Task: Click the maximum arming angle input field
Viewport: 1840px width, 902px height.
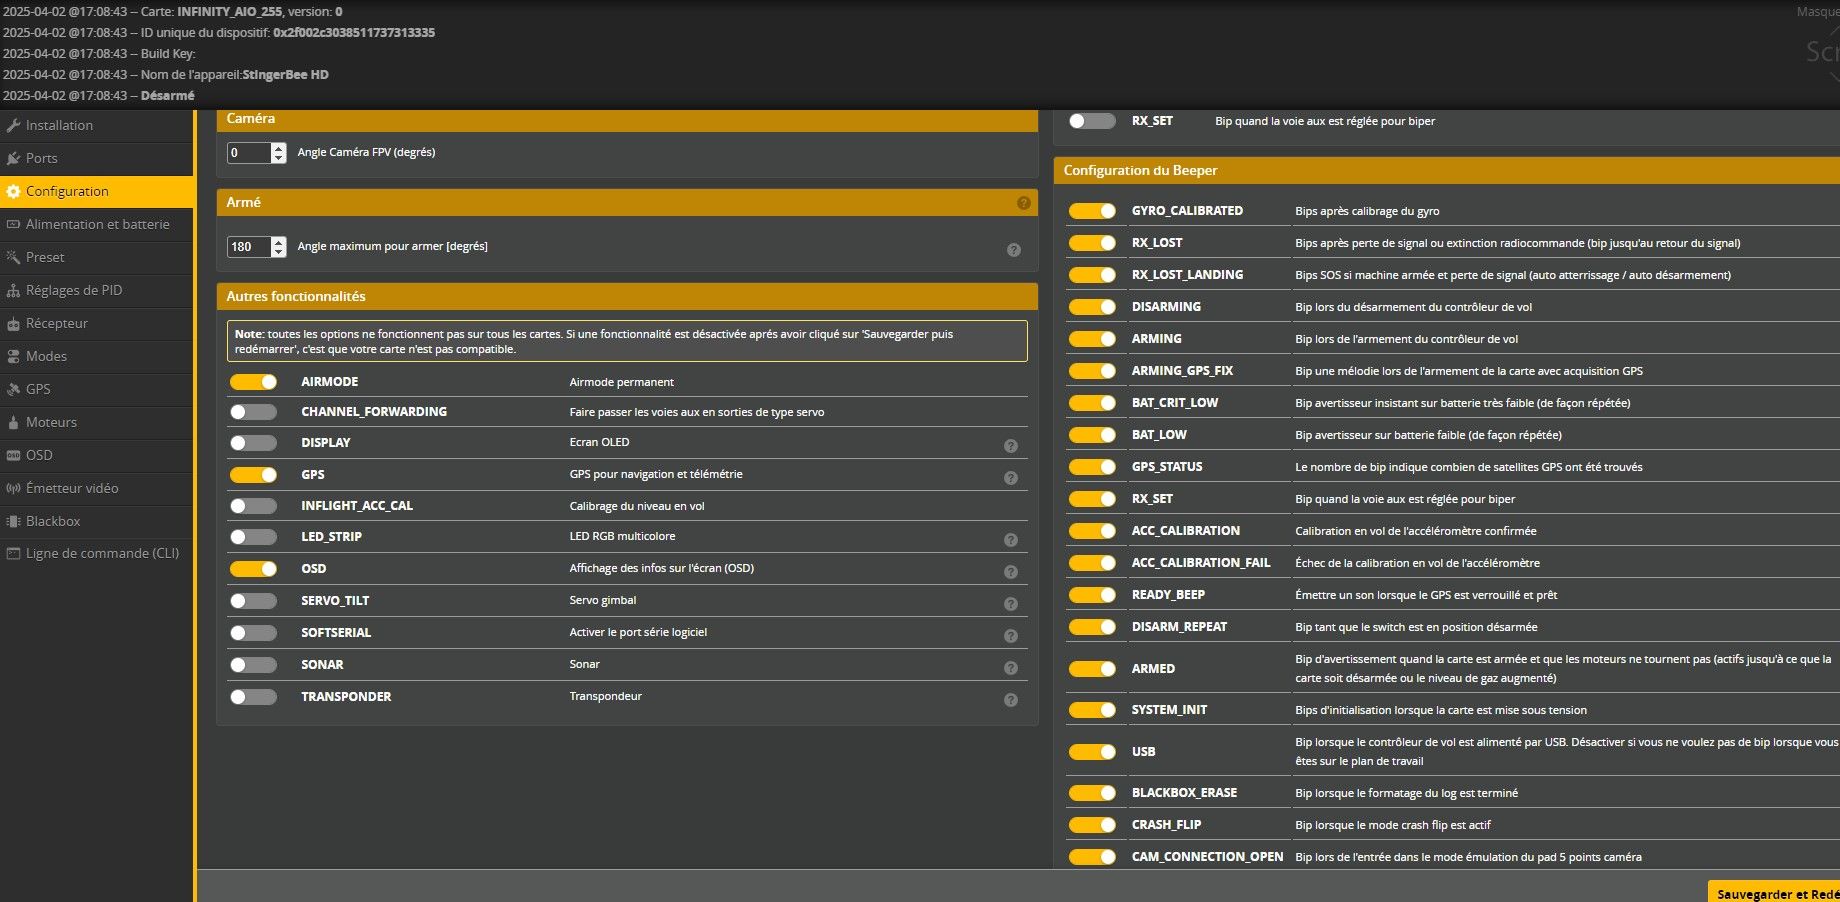Action: [x=248, y=247]
